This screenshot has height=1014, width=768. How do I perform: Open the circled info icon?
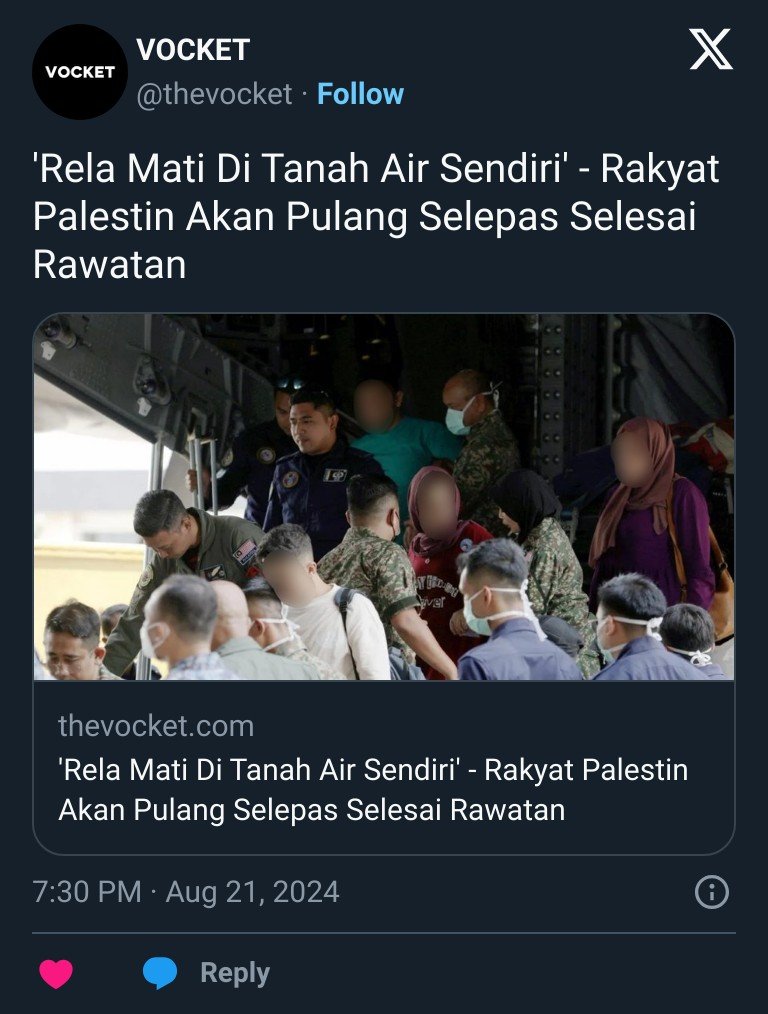point(712,892)
